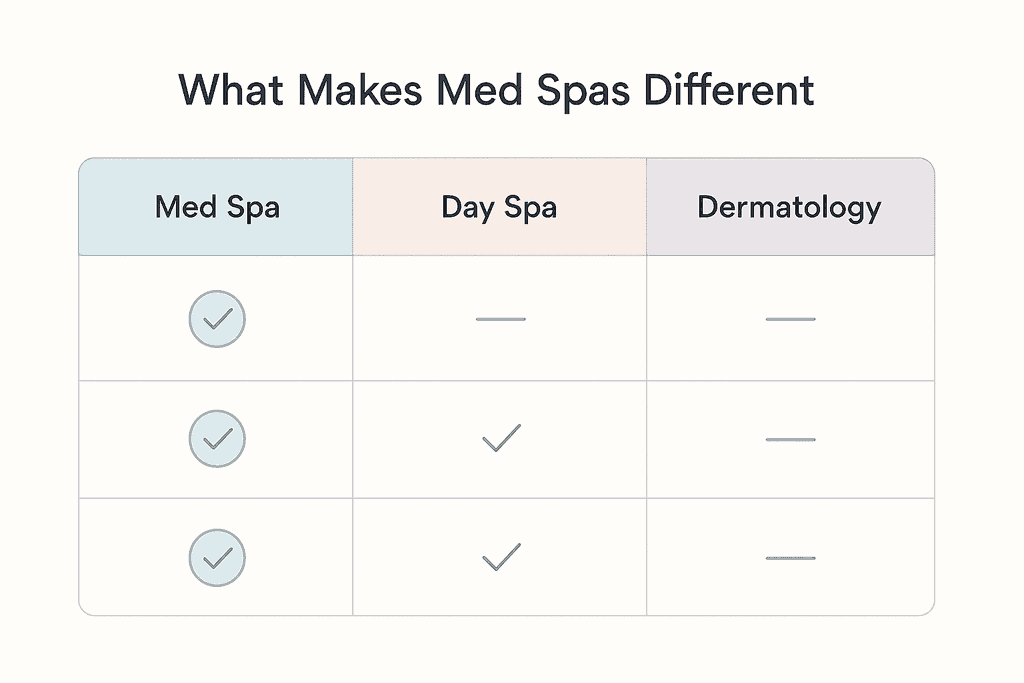Click the checkmark in second Day Spa row

pos(500,438)
